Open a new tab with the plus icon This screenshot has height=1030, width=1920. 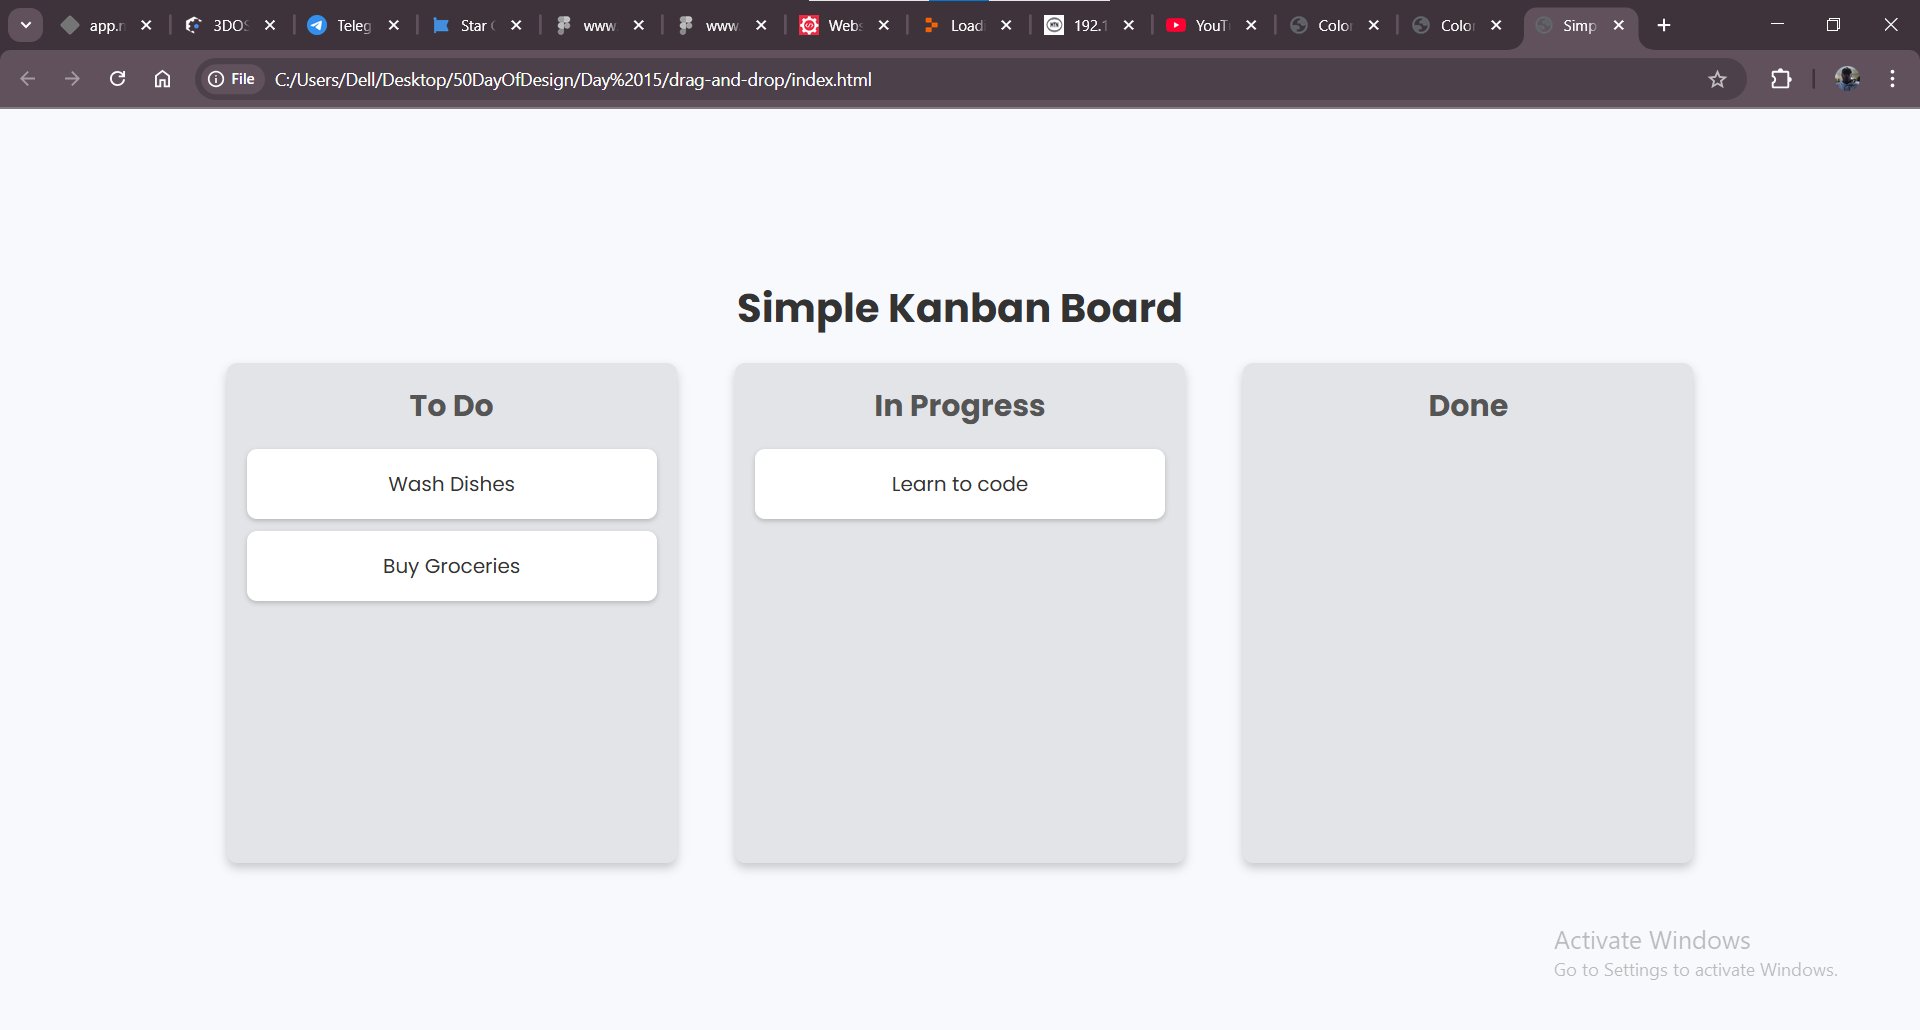click(x=1664, y=25)
